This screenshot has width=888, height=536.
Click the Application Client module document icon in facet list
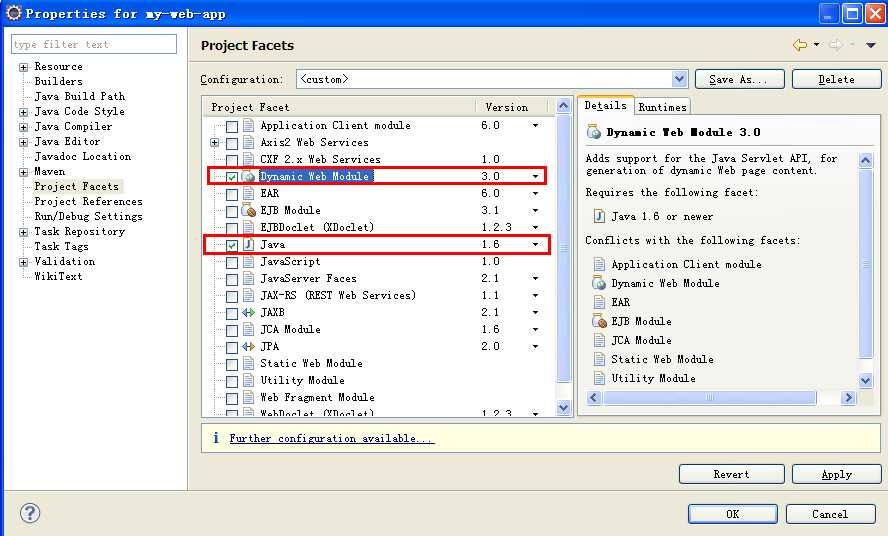pyautogui.click(x=248, y=125)
